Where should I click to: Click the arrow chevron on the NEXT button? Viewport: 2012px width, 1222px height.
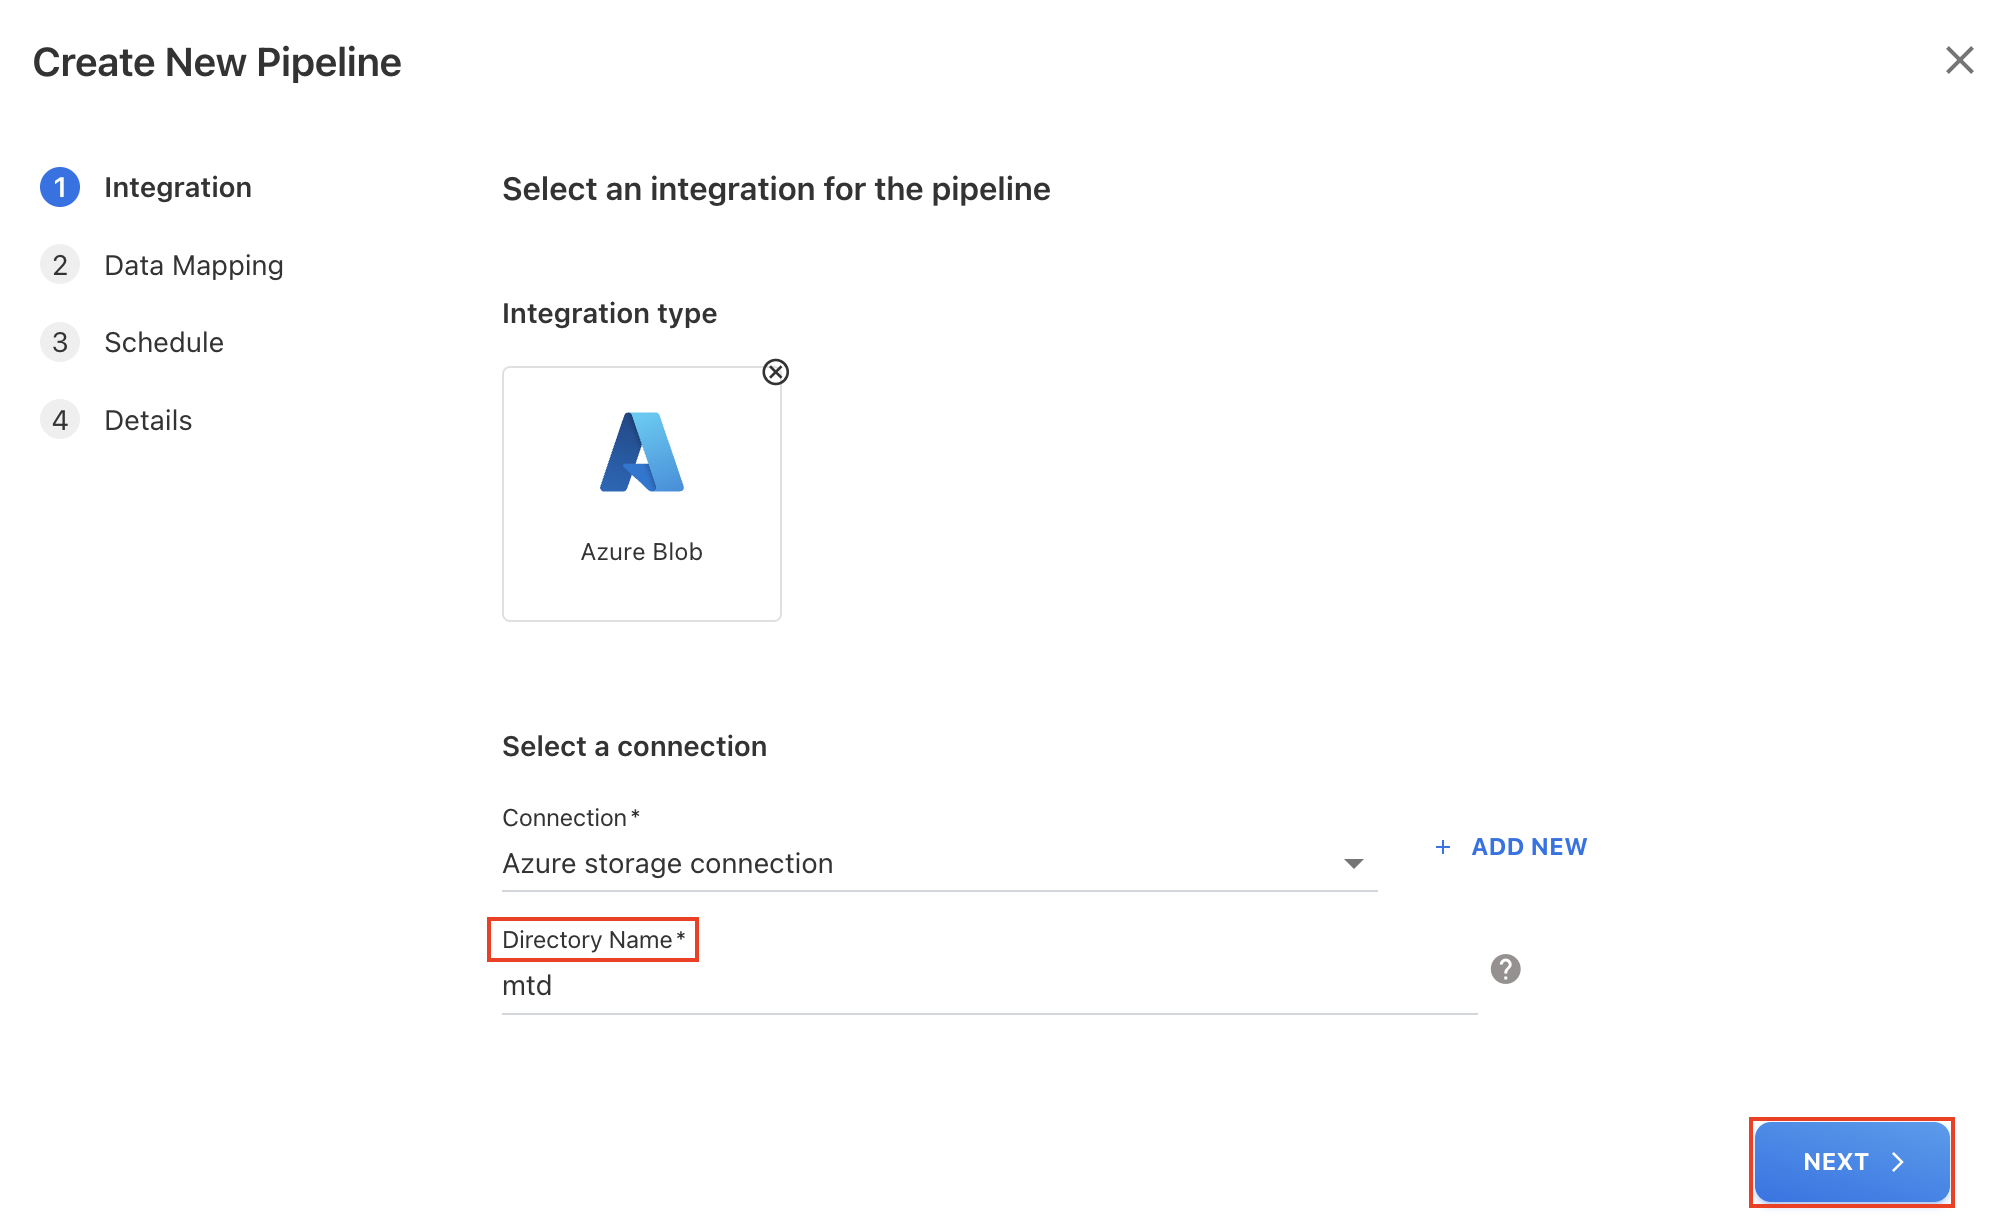tap(1898, 1162)
